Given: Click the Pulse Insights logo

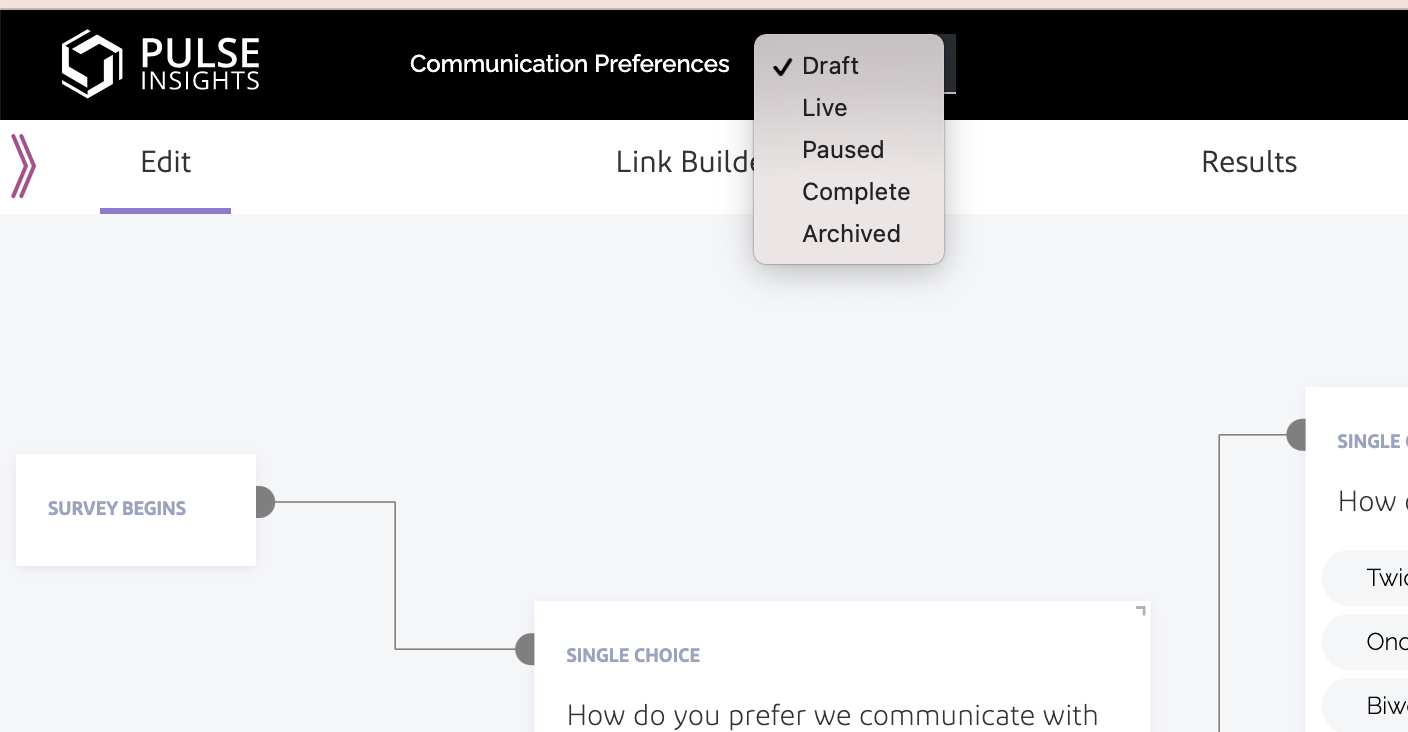Looking at the screenshot, I should [x=160, y=64].
